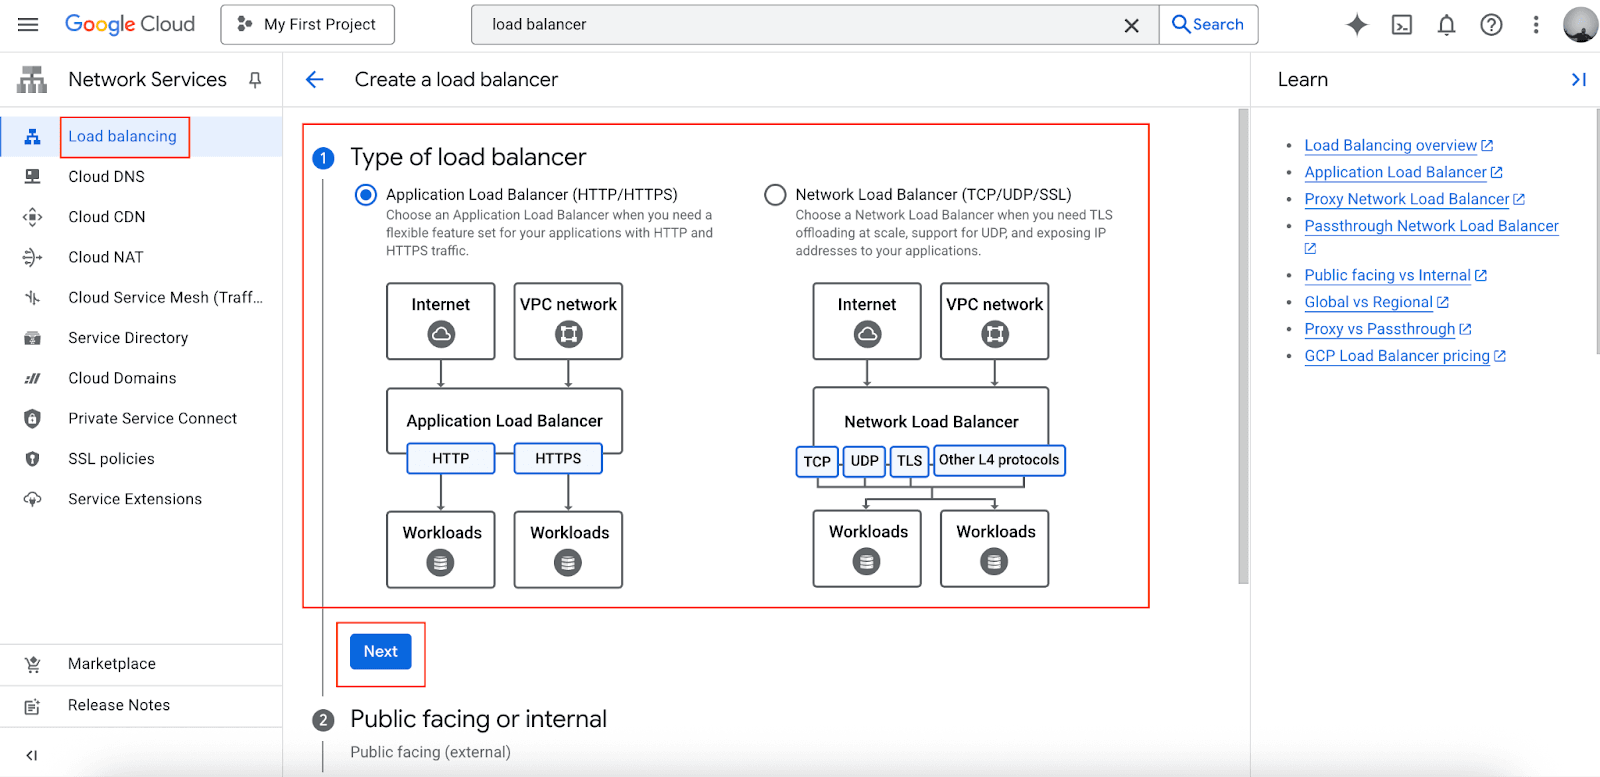Open Cloud CDN in sidebar
This screenshot has height=777, width=1600.
point(106,216)
